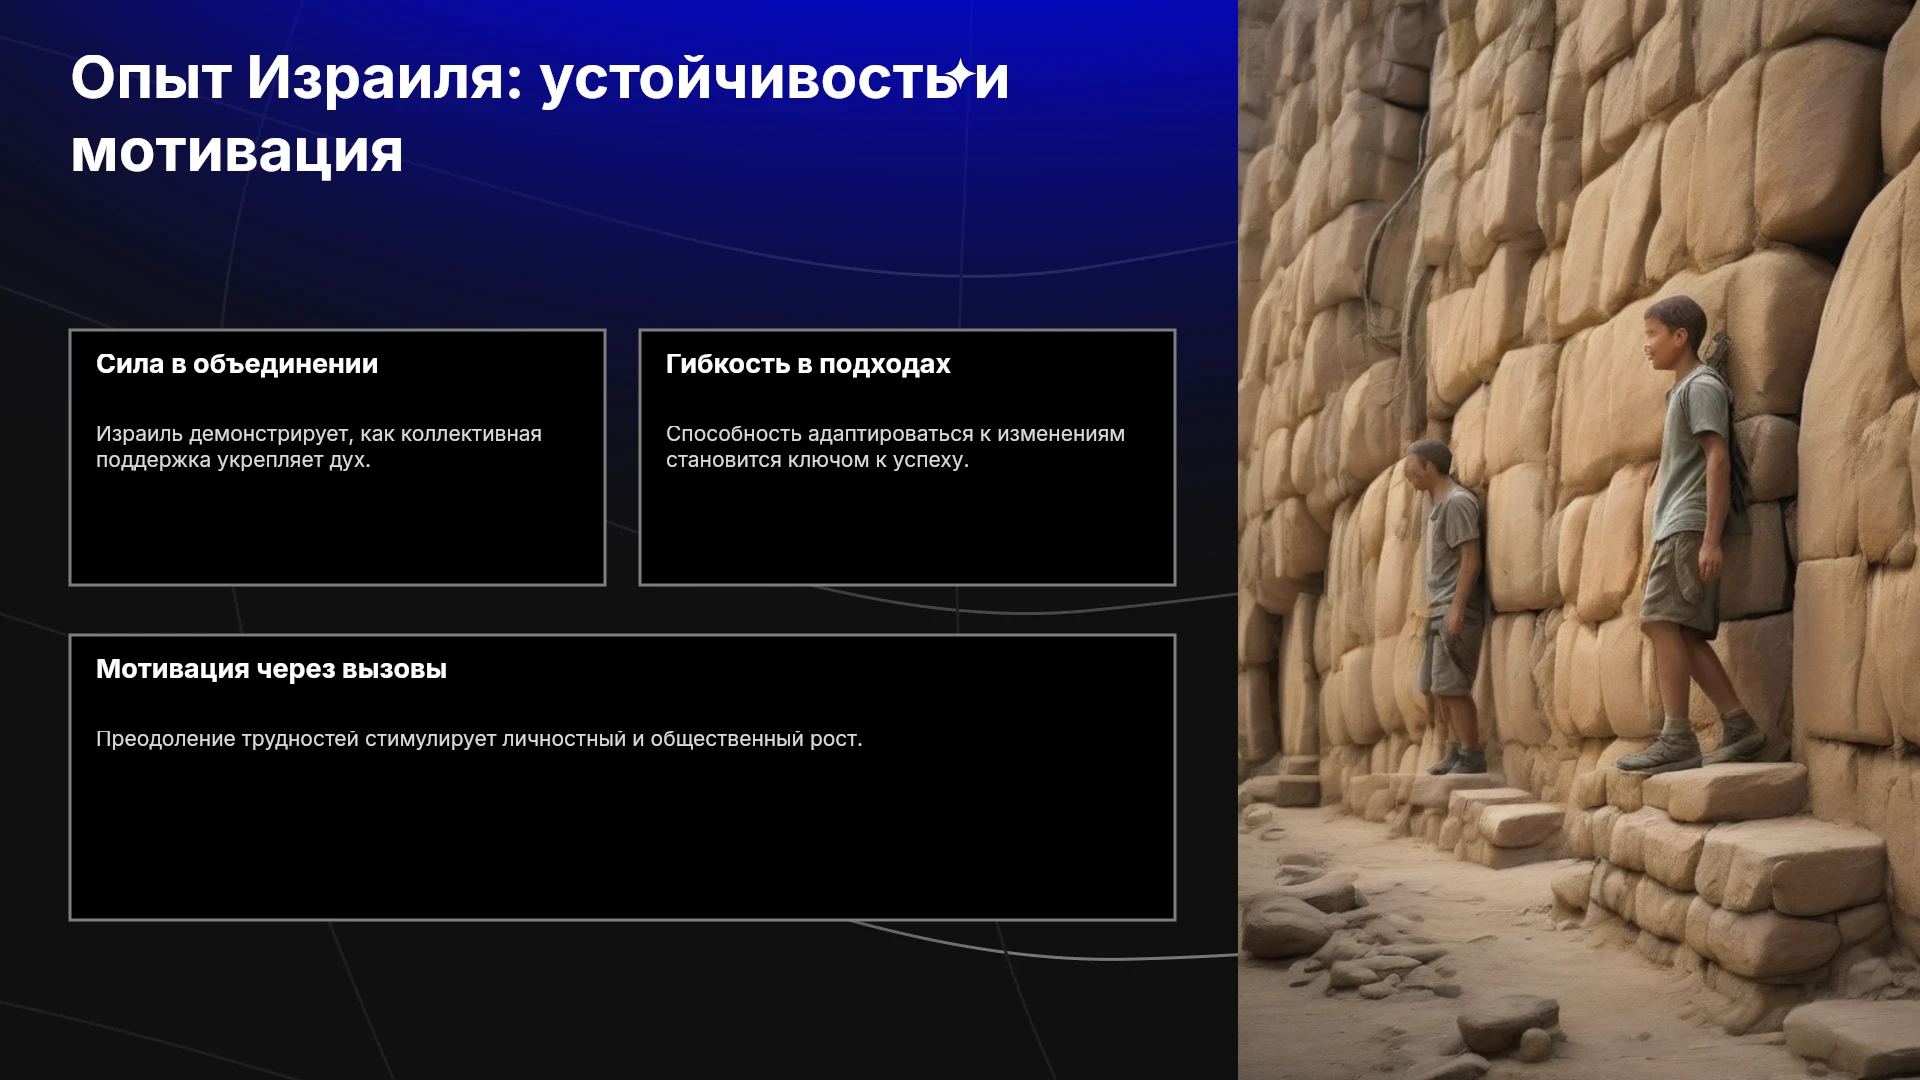Click empty area of 'Мотивация через вызовы' card
The width and height of the screenshot is (1920, 1080).
[x=622, y=840]
